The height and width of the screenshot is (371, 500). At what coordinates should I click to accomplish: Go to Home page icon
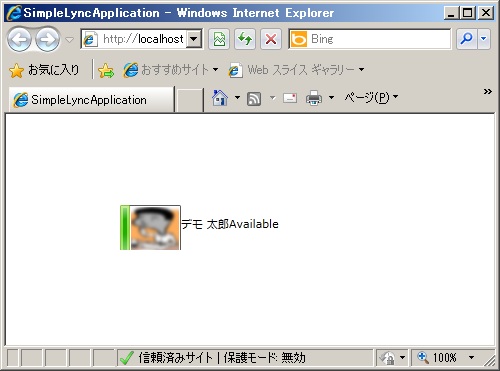click(x=220, y=98)
